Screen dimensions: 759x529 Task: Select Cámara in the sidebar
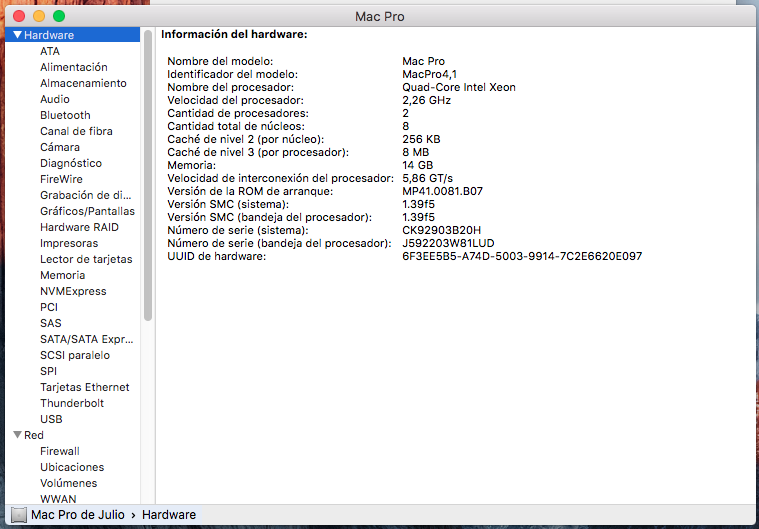click(60, 147)
